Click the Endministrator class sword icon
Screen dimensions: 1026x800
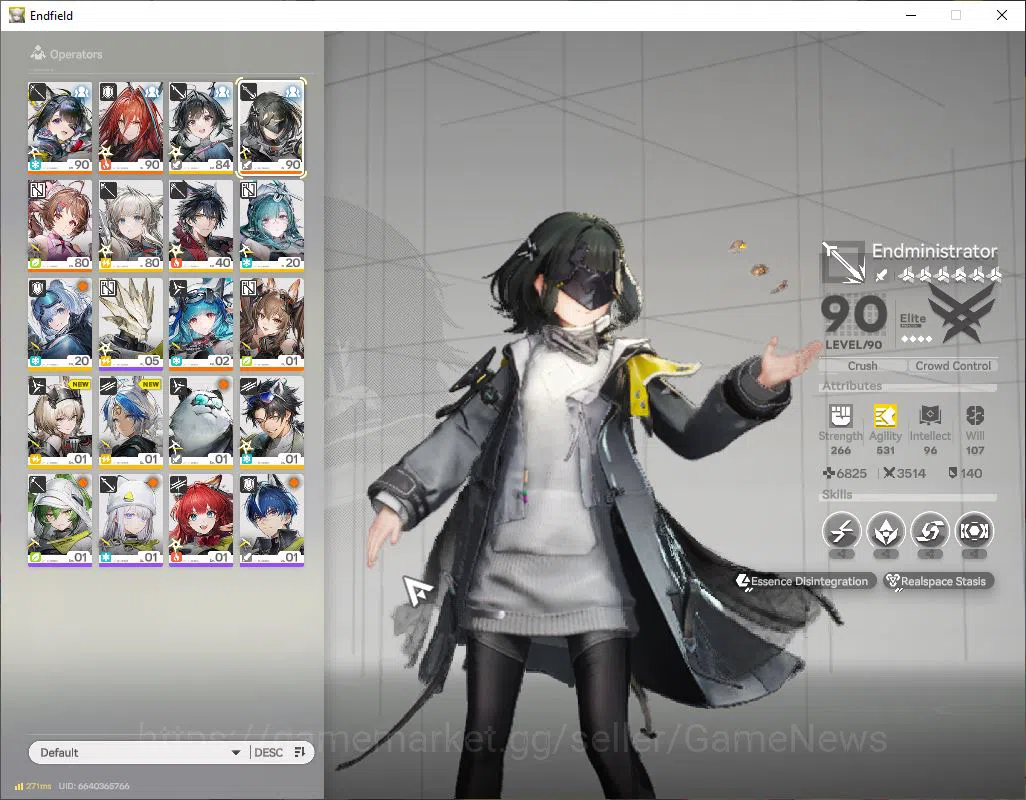[x=843, y=262]
